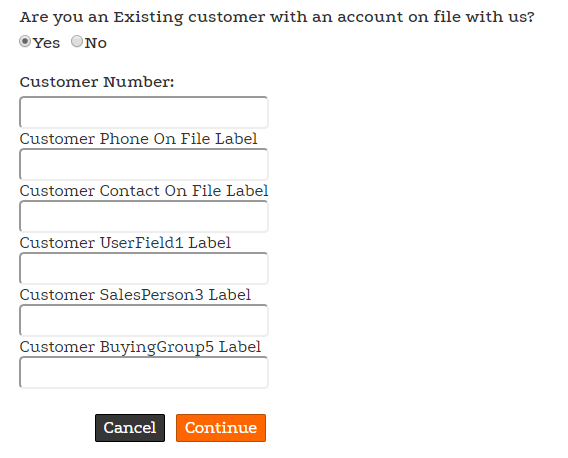Focus the Customer Number input field

pyautogui.click(x=144, y=112)
